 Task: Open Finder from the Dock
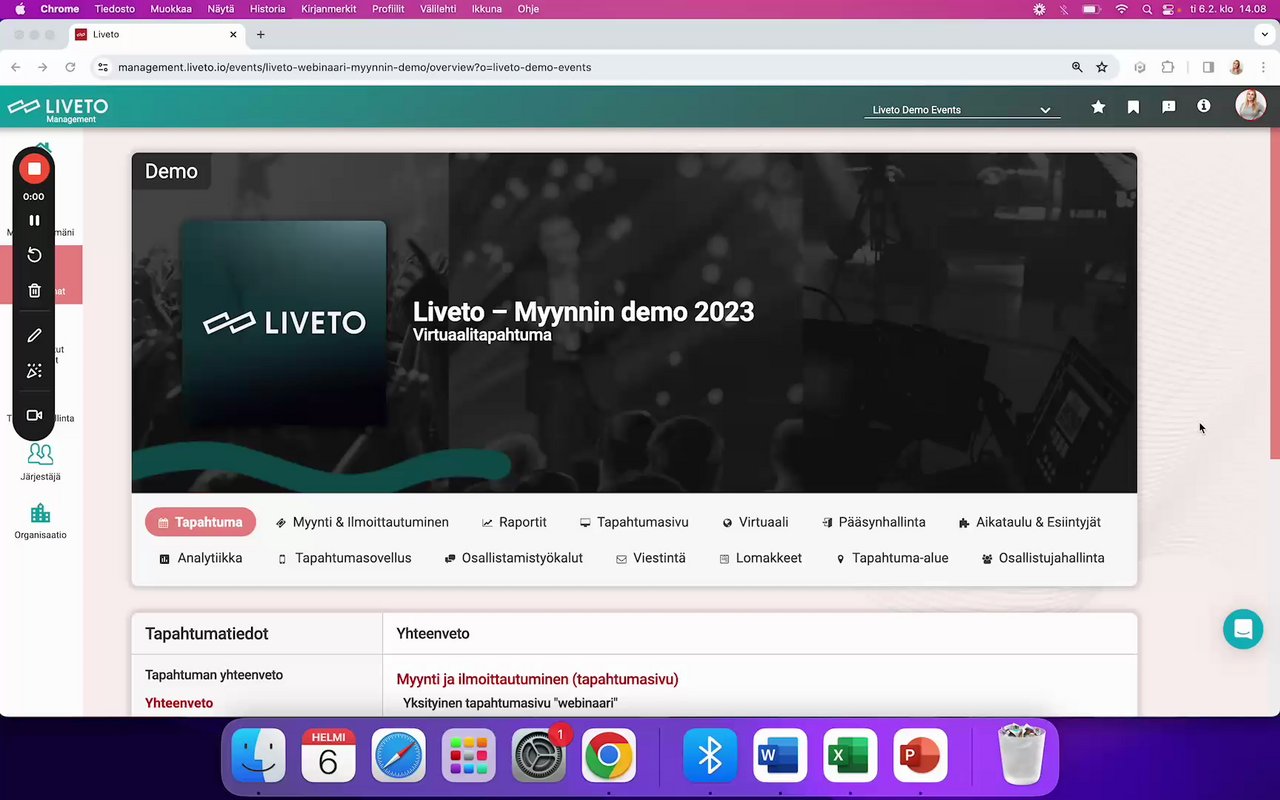[258, 754]
